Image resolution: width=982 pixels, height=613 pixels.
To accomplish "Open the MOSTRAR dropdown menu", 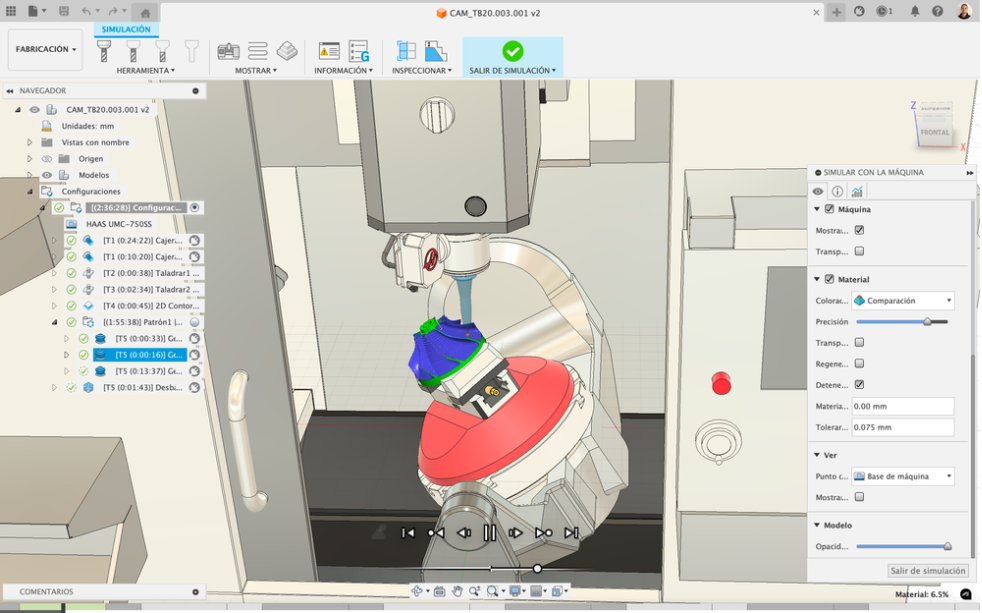I will point(256,71).
